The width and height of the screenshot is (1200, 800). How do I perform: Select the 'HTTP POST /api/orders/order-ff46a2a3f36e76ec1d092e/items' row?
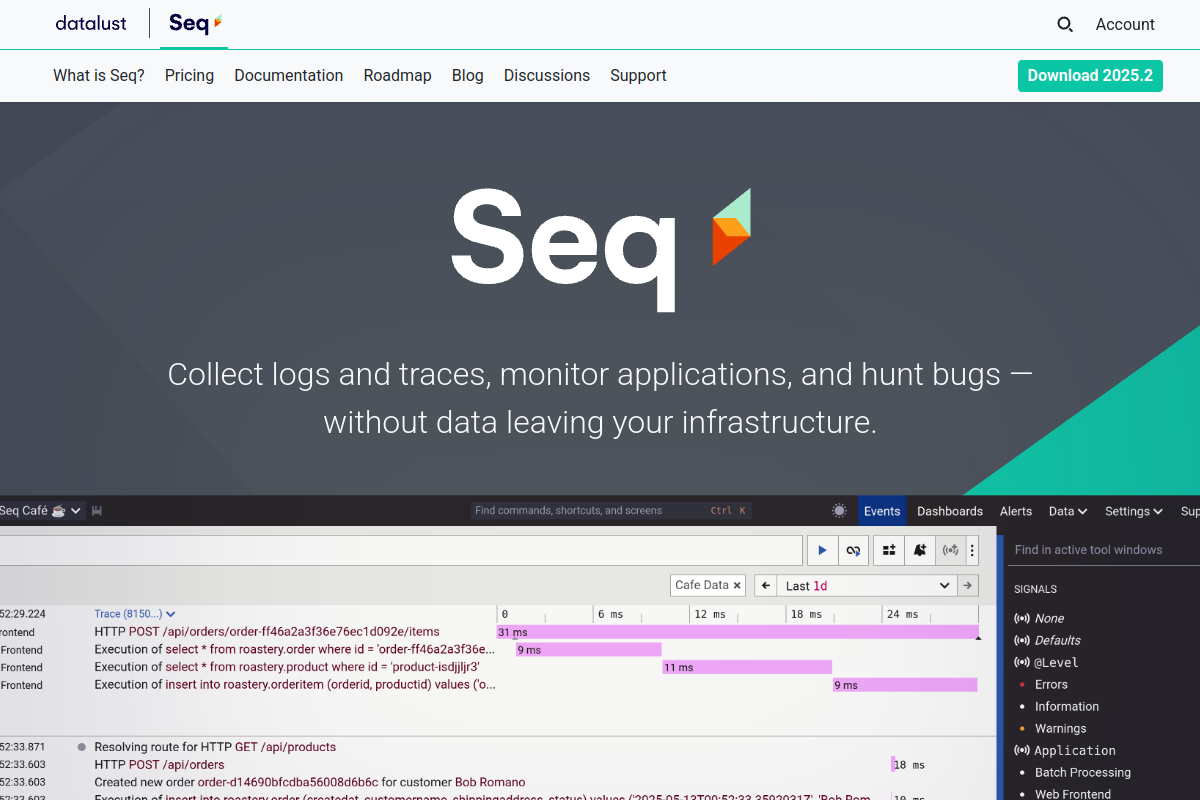[267, 632]
